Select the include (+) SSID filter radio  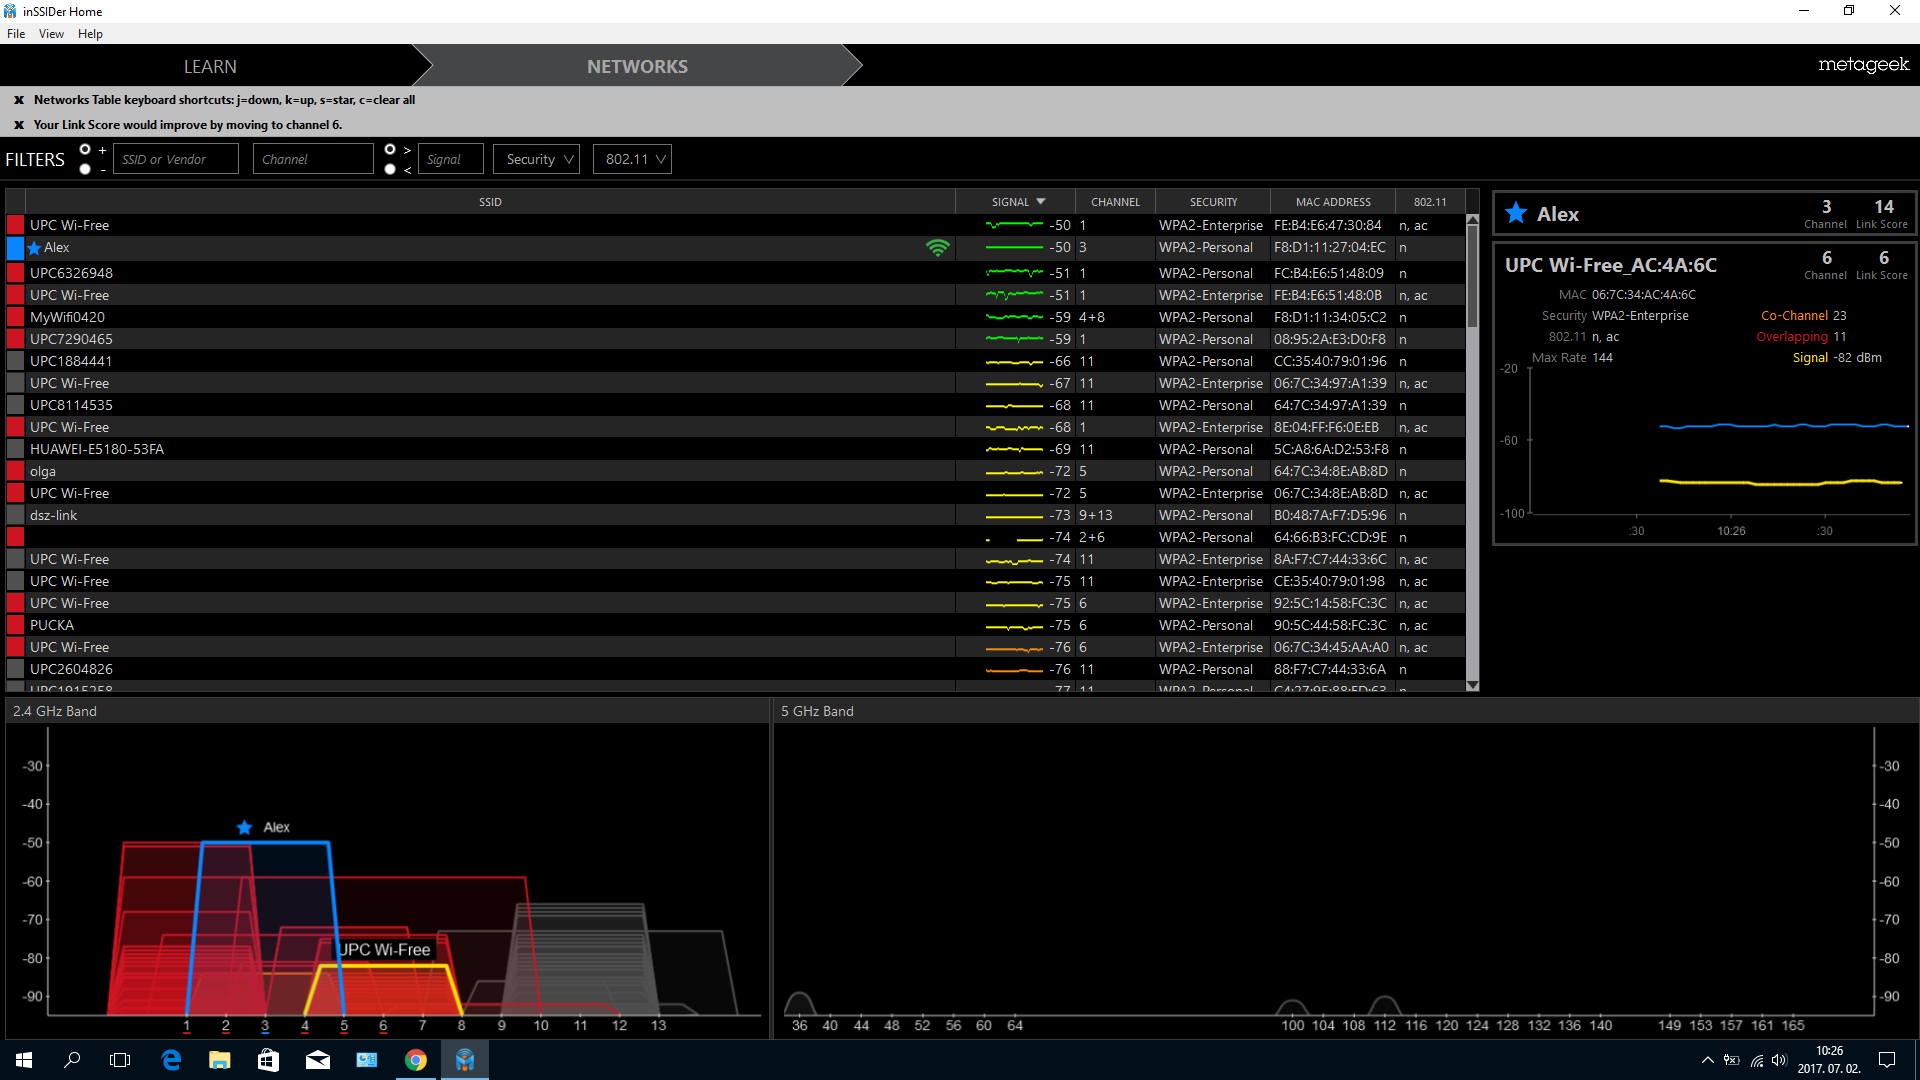click(85, 150)
